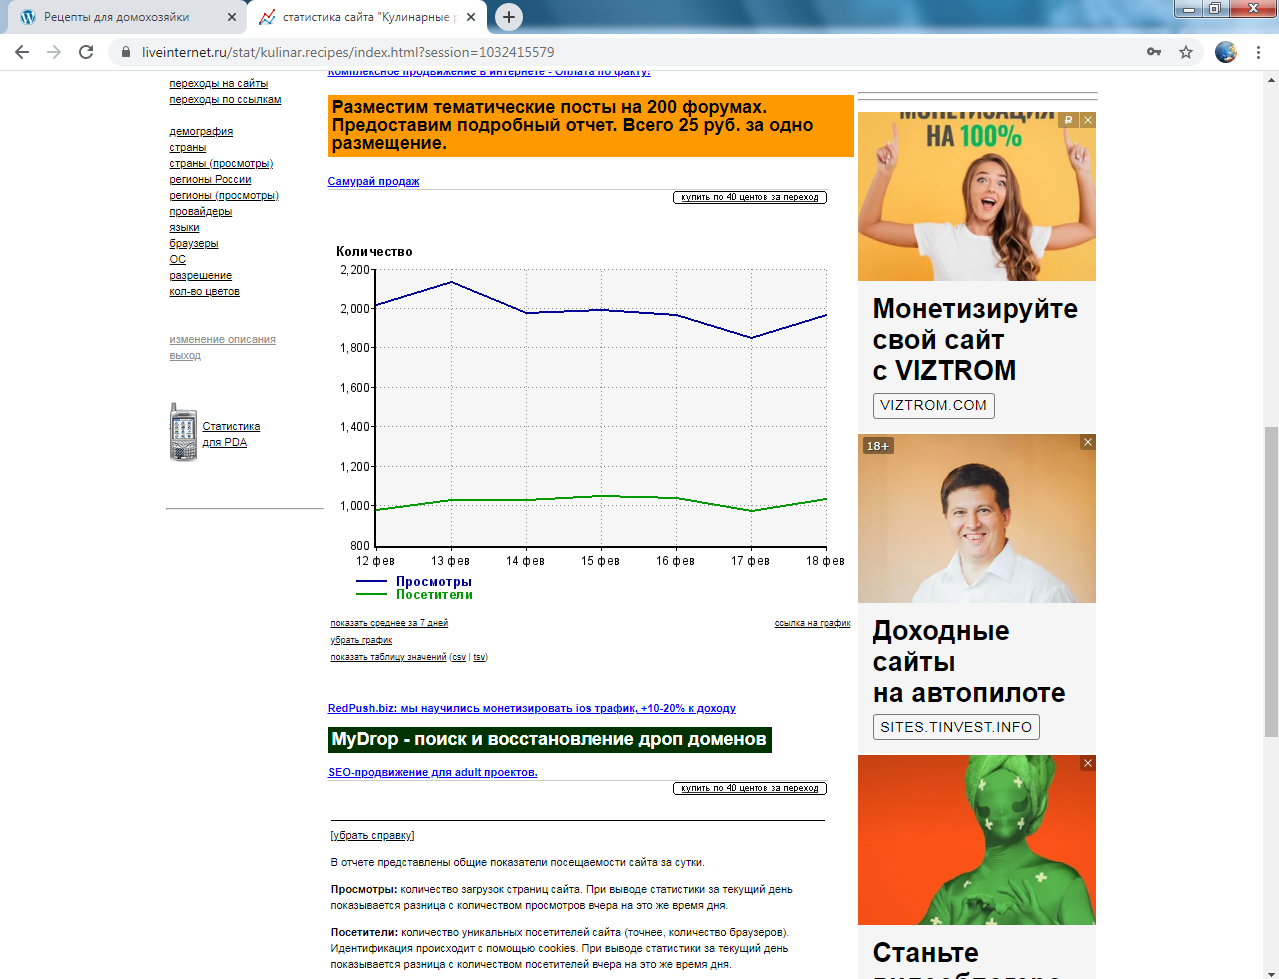Click the PDA phone icon in the sidebar
Viewport: 1279px width, 979px height.
183,432
